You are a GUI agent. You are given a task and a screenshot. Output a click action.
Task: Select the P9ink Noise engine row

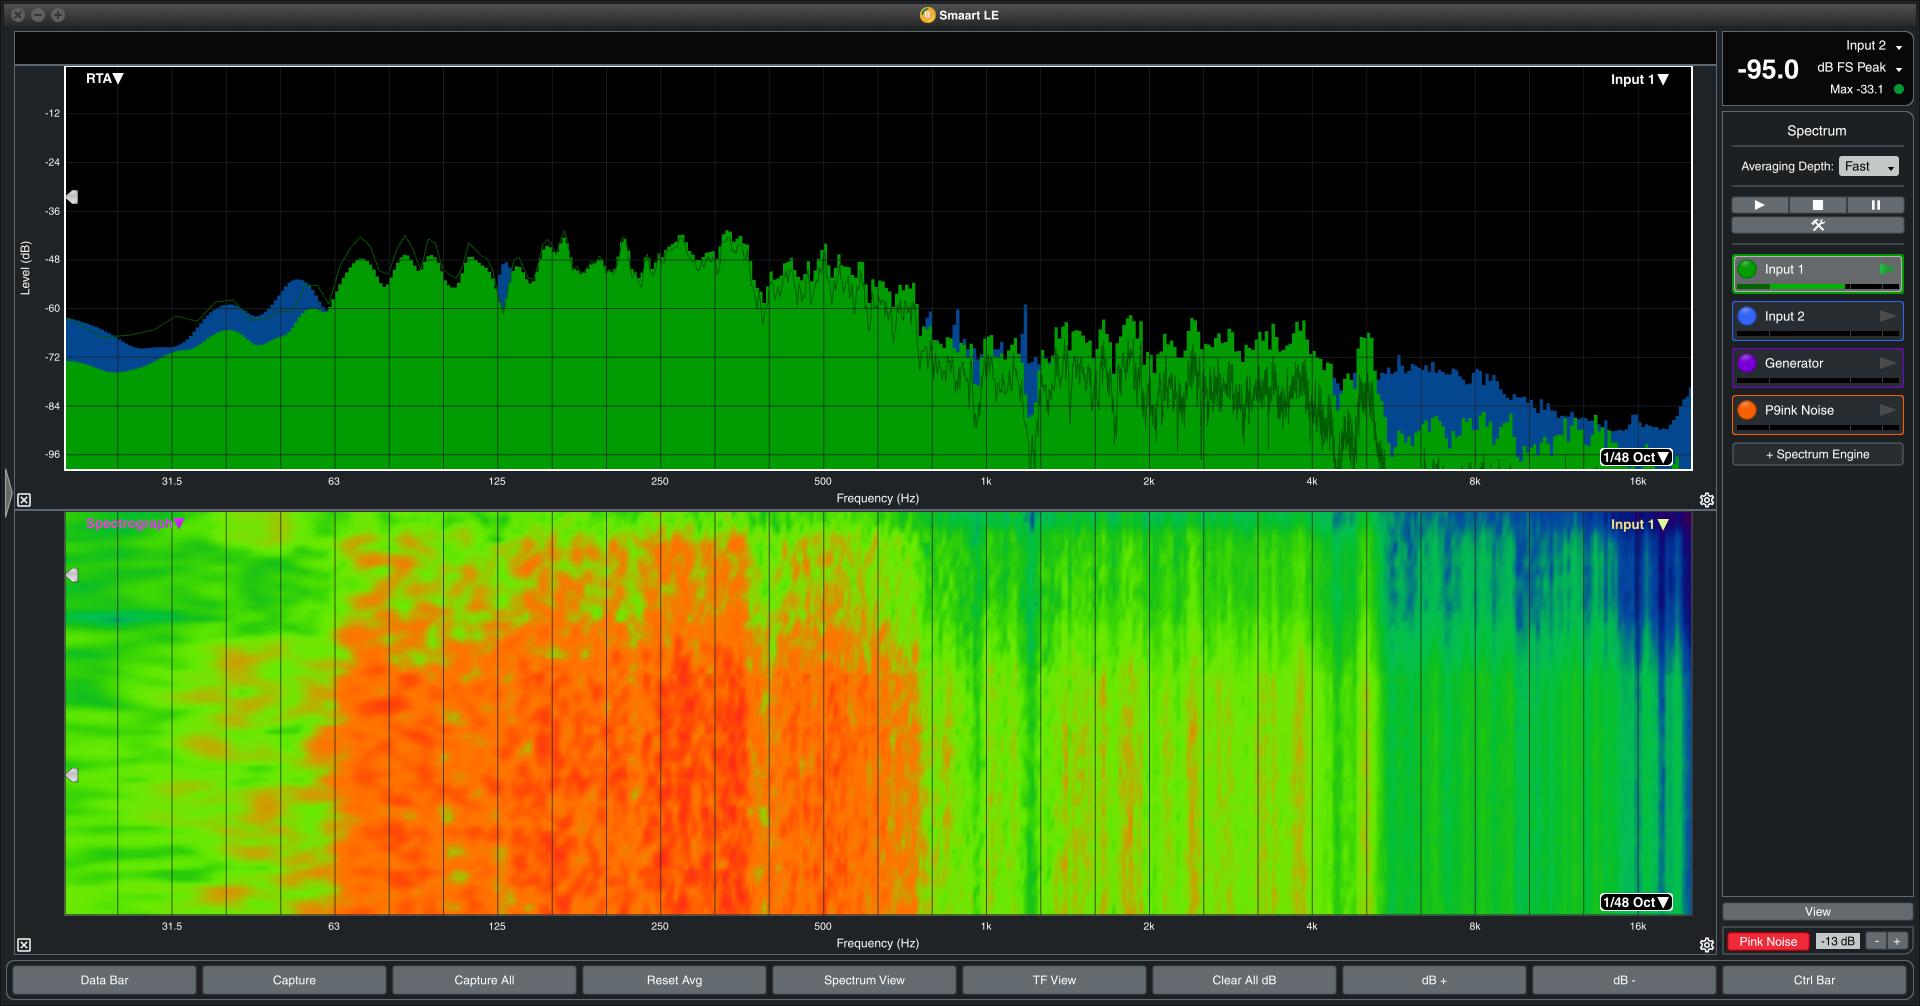coord(1818,415)
